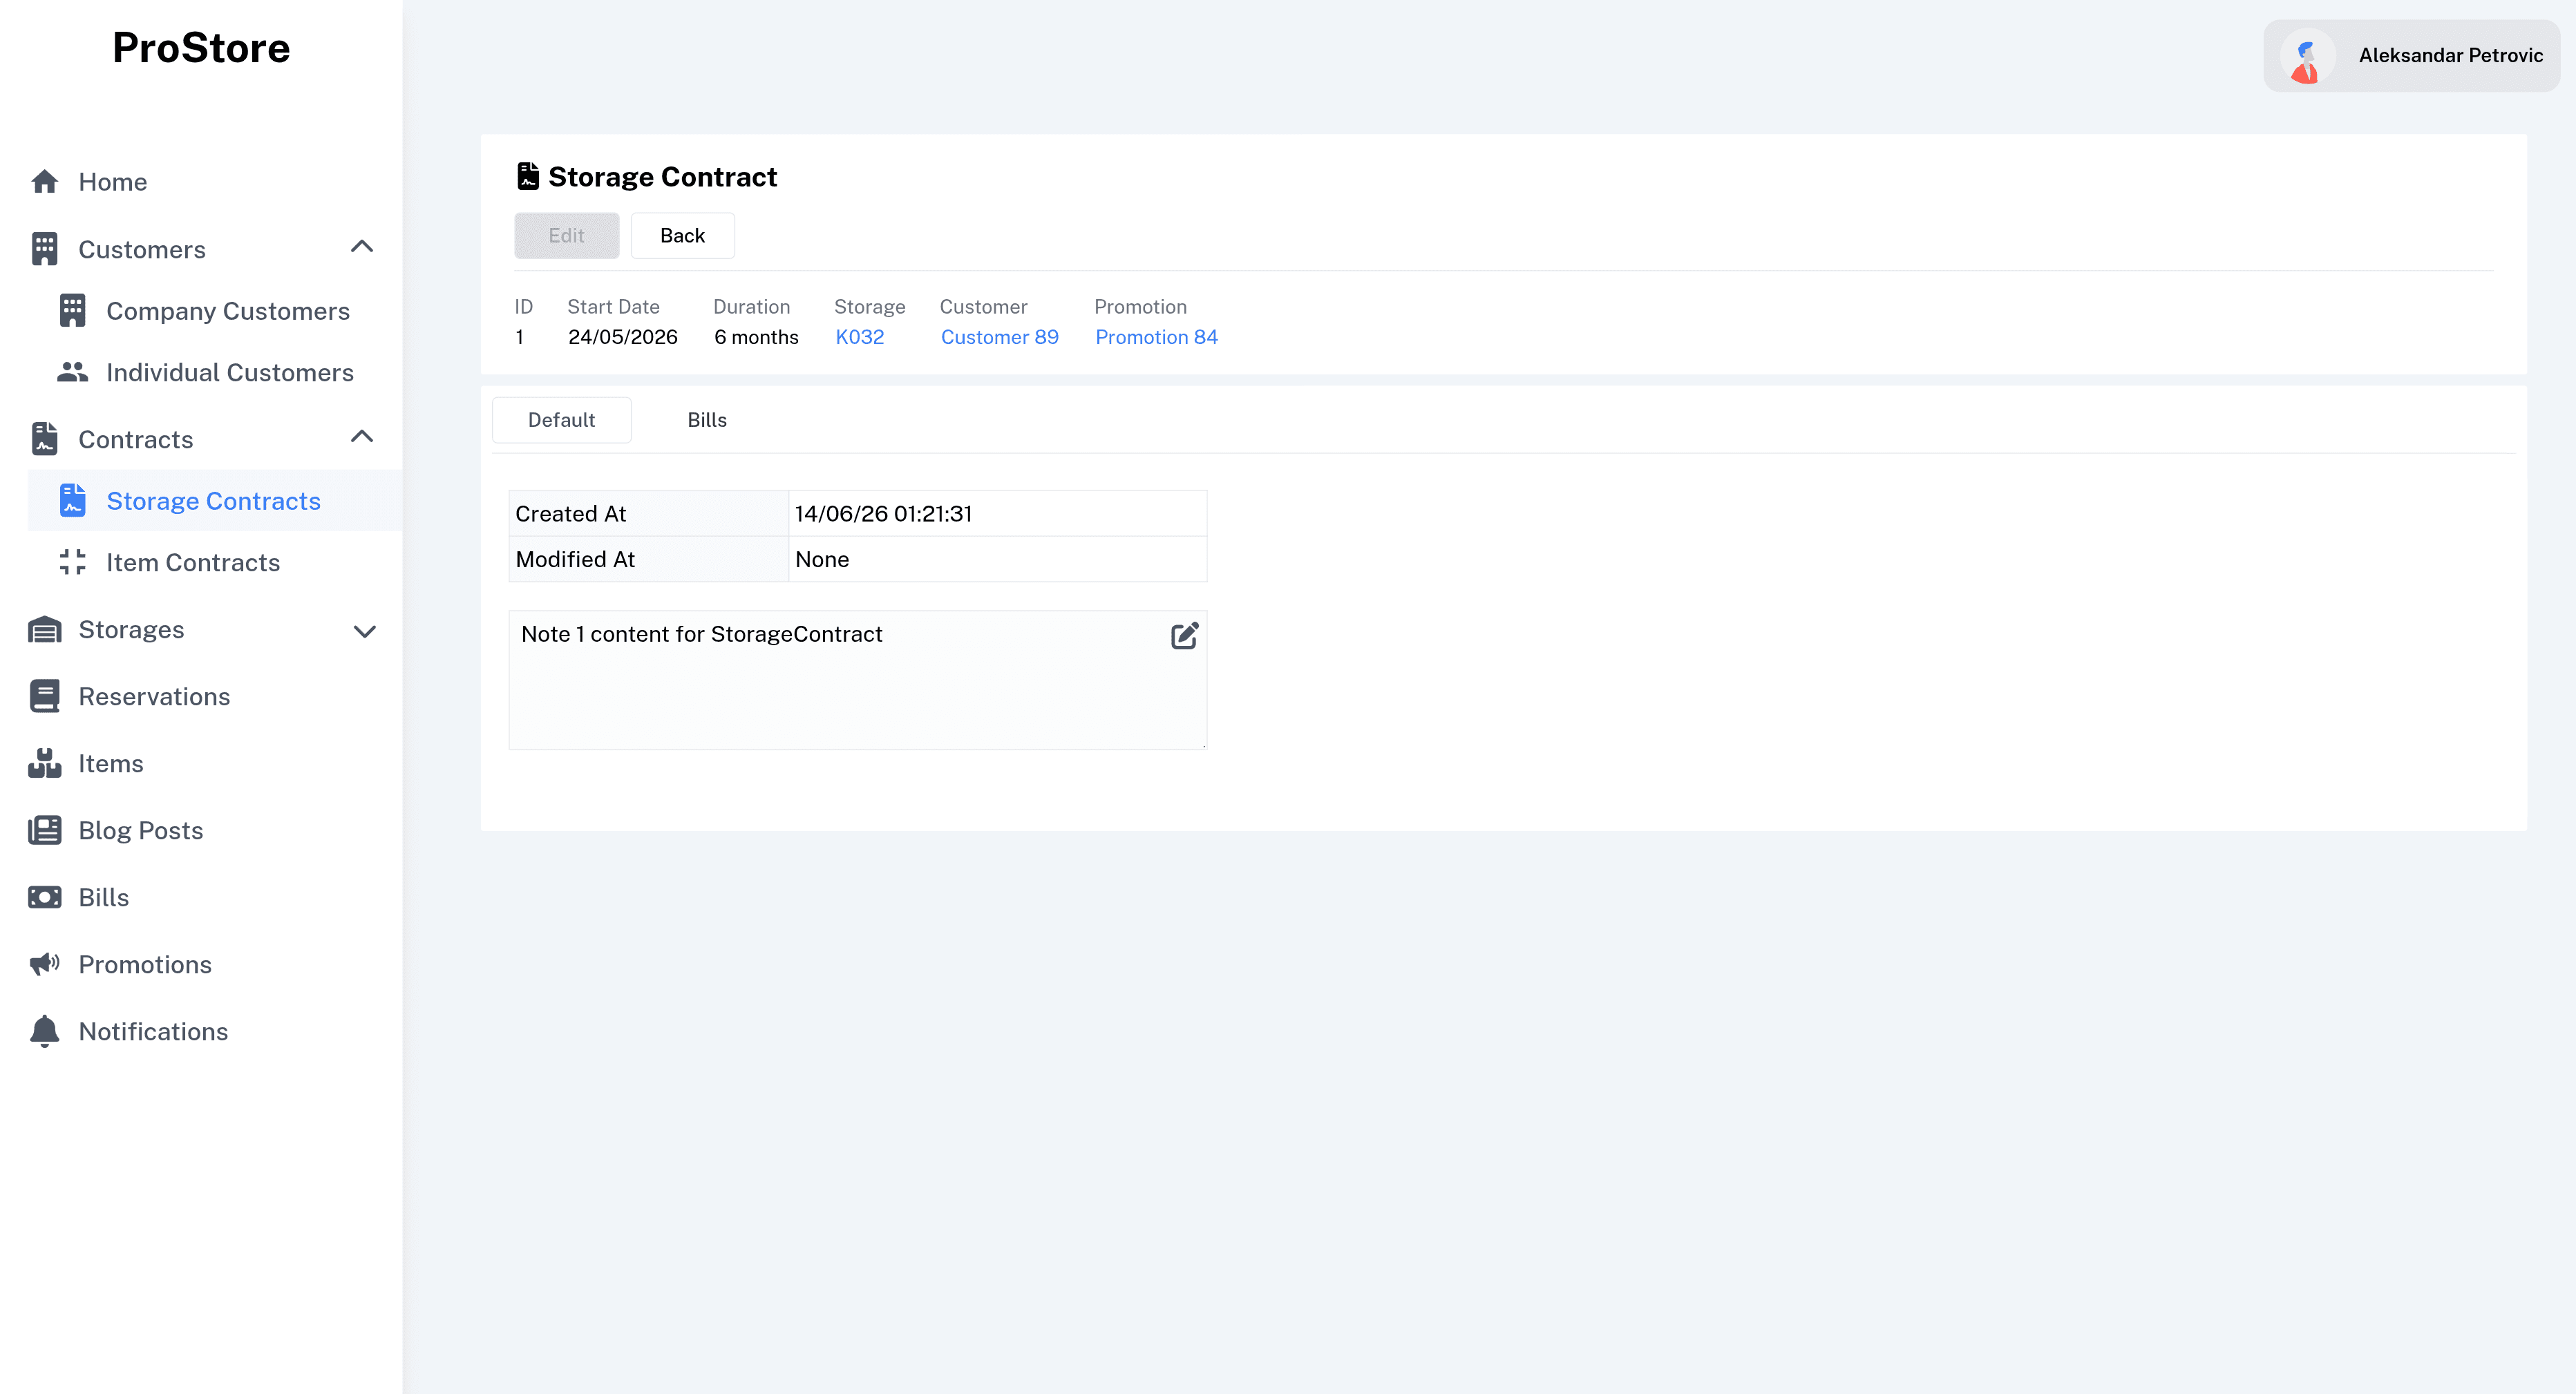
Task: Click the start date 24/05/2026
Action: pos(622,337)
